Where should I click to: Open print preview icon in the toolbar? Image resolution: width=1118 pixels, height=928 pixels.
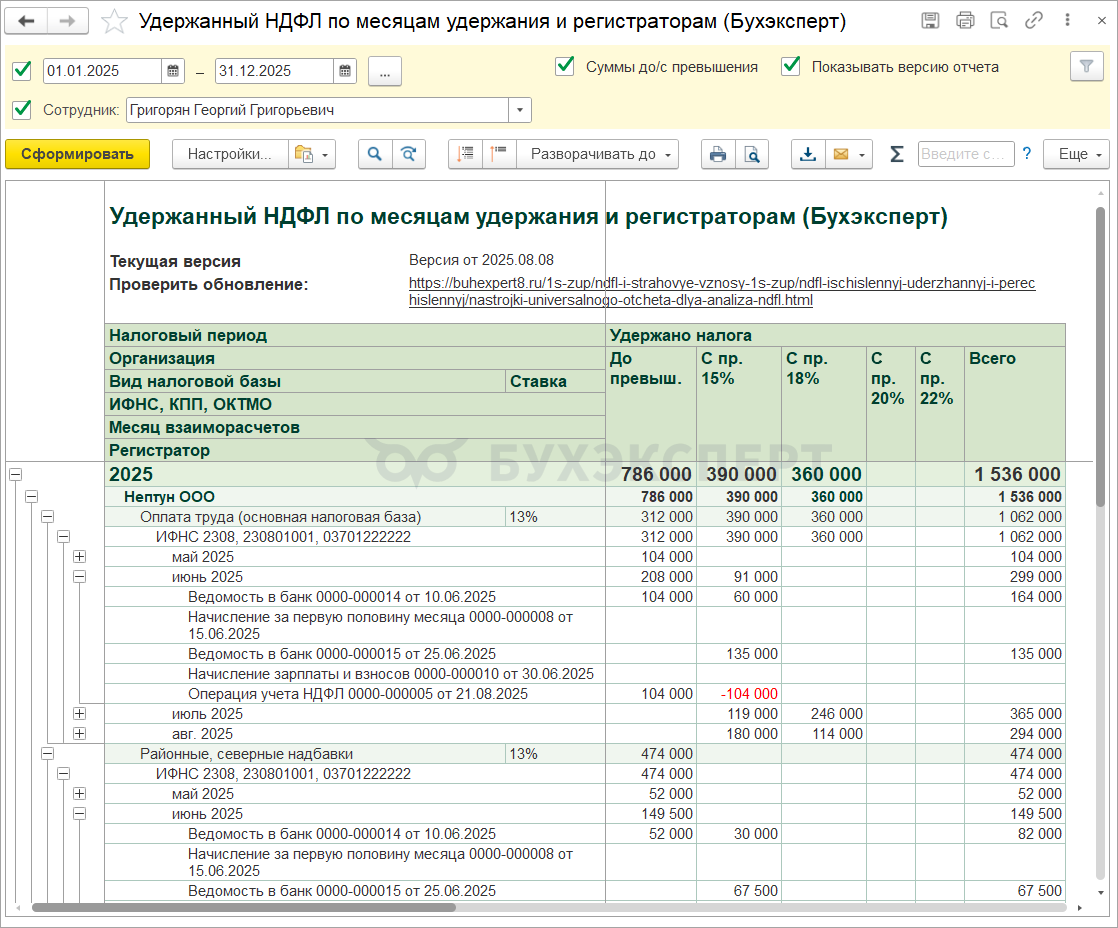pyautogui.click(x=752, y=154)
